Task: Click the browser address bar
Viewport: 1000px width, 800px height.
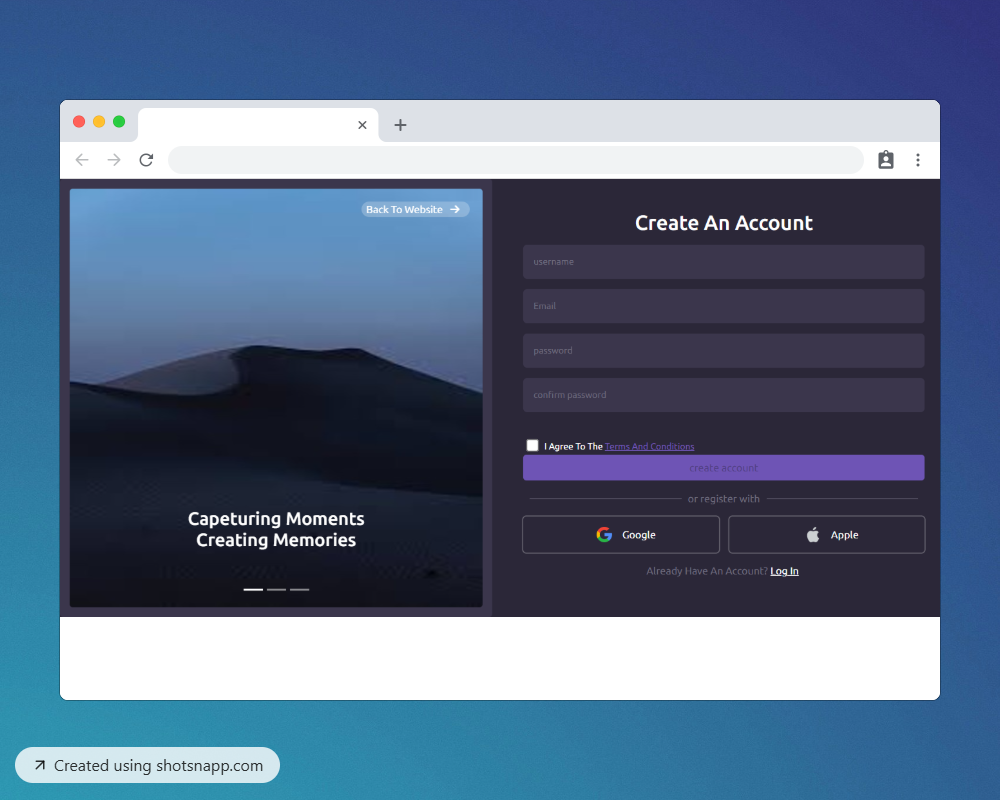Action: point(515,160)
